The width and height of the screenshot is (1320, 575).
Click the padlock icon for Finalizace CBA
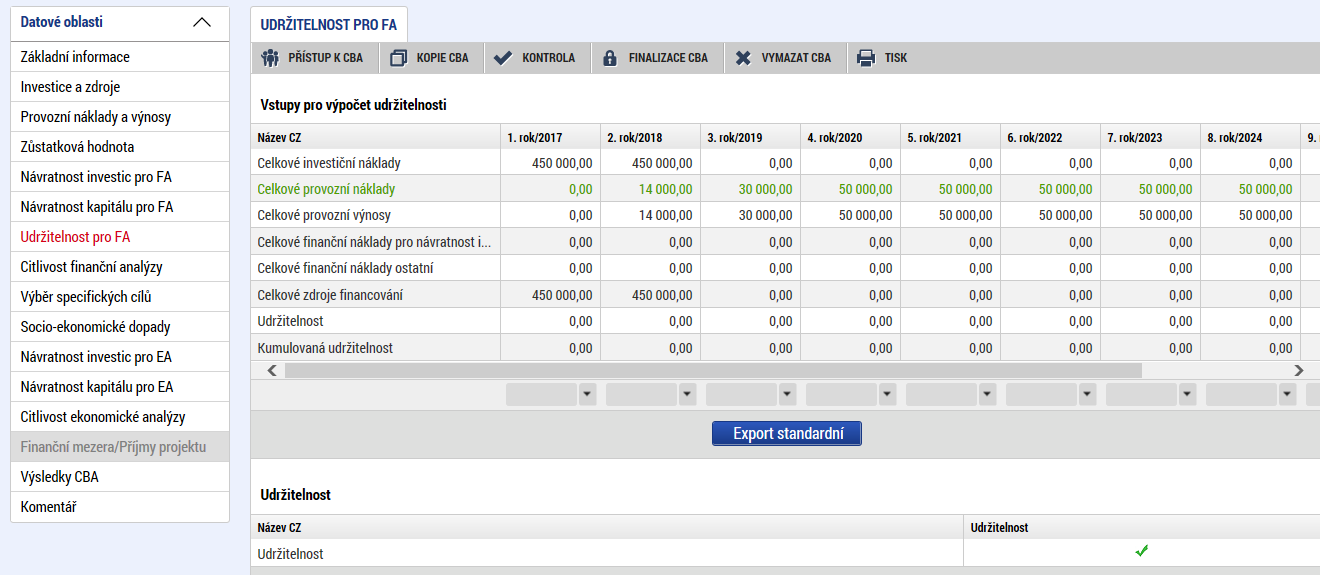(610, 58)
